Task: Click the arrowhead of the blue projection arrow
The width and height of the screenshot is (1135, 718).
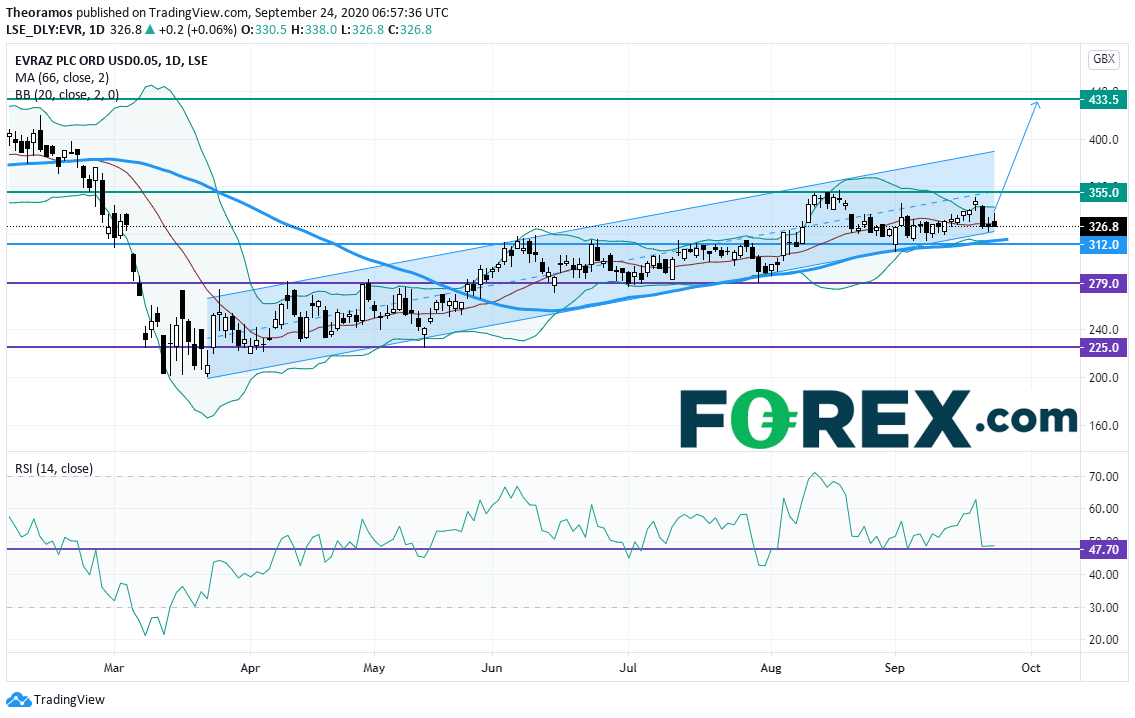Action: [x=1037, y=105]
